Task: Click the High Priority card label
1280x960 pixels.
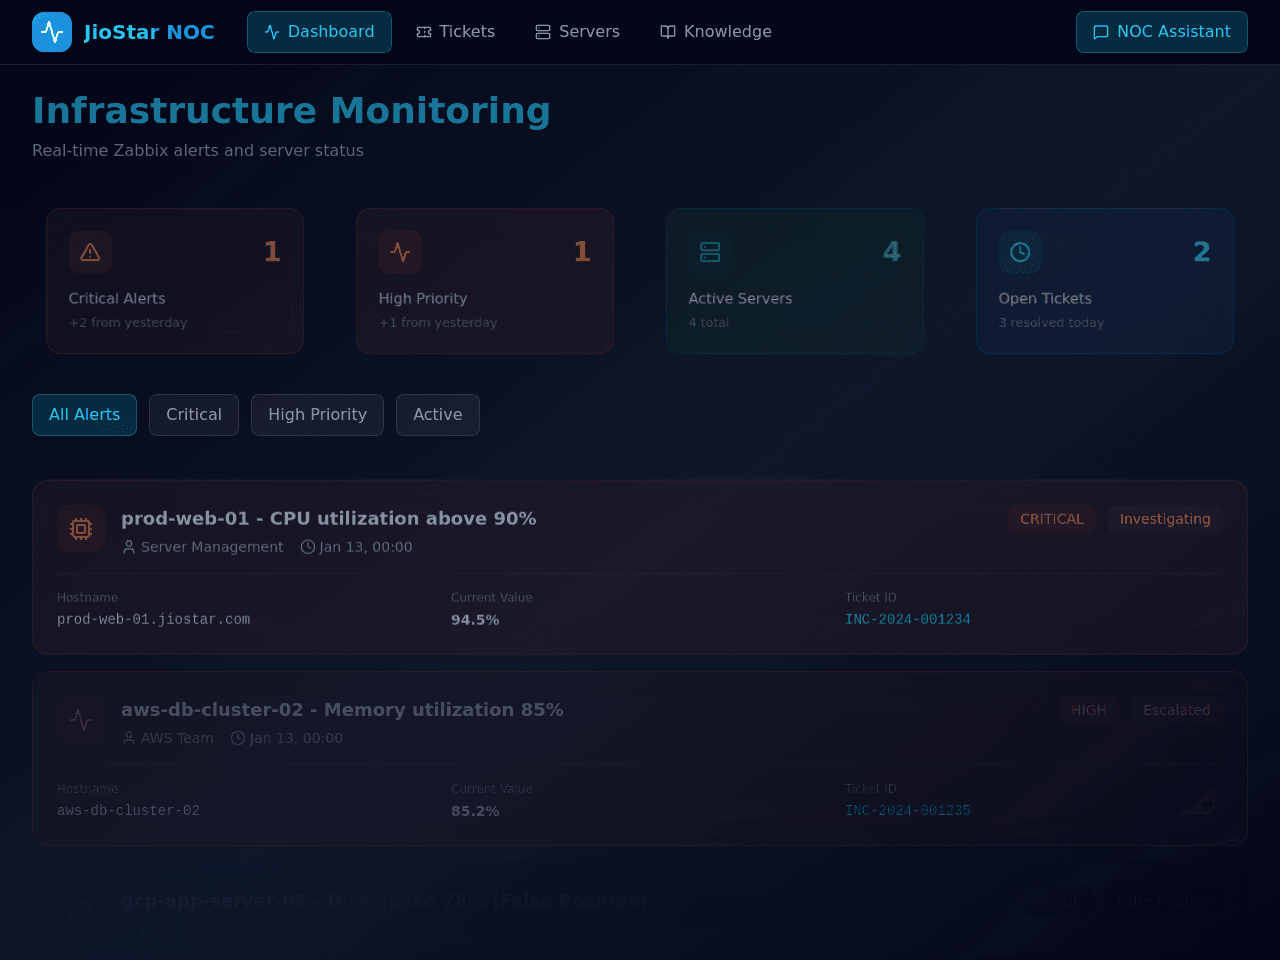Action: (x=423, y=298)
